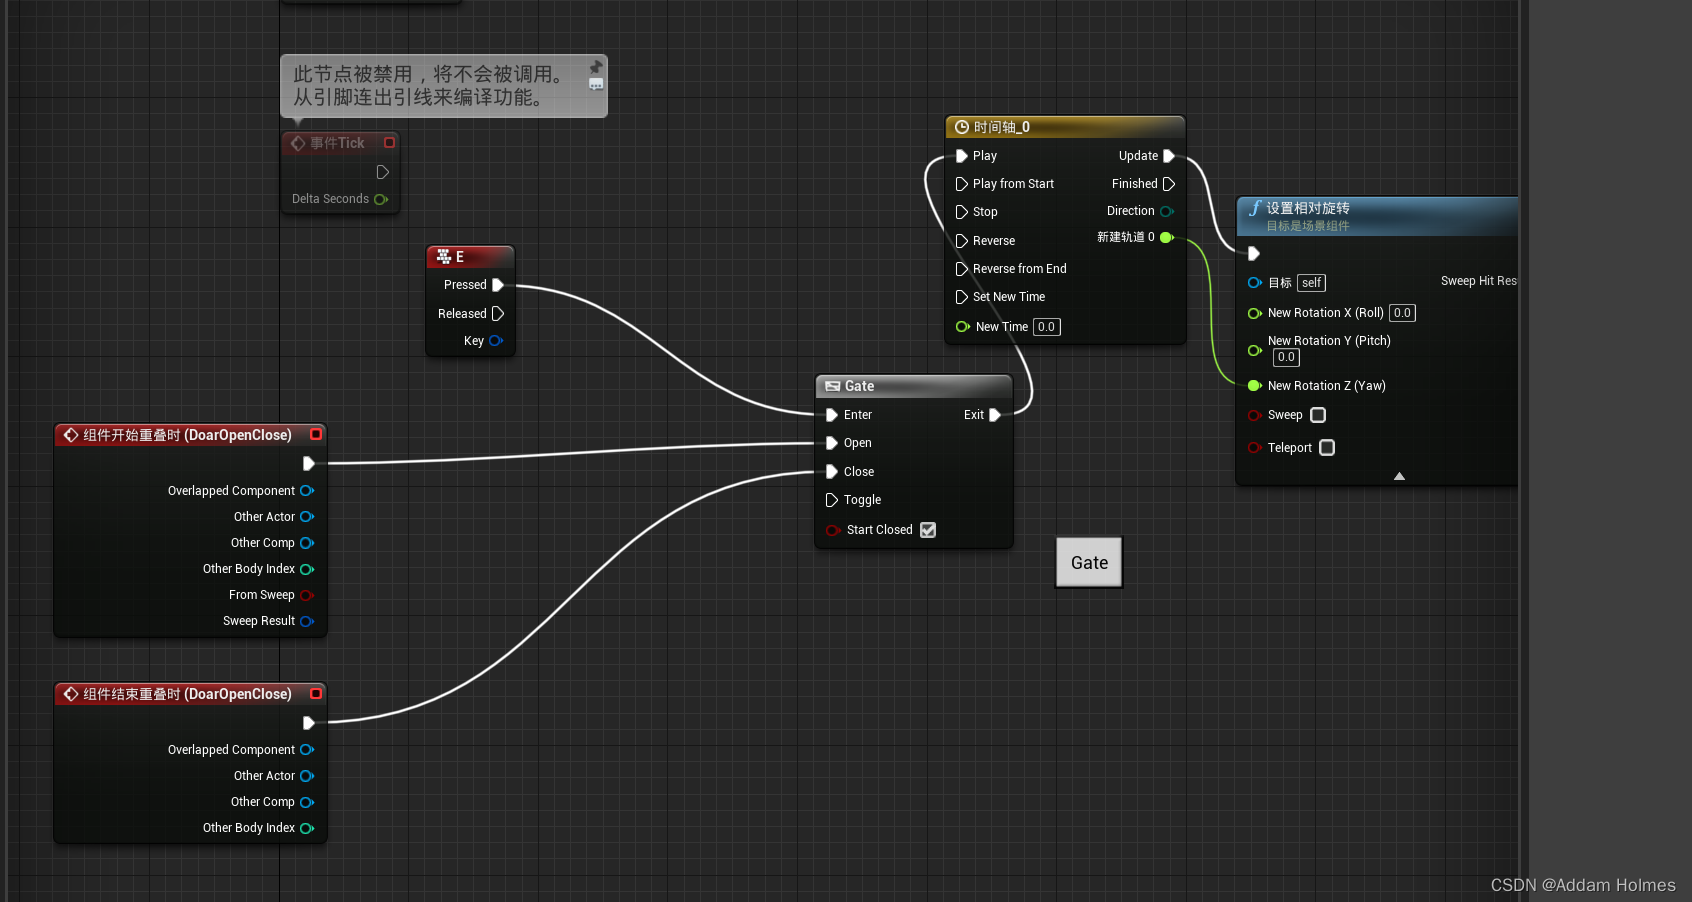Screen dimensions: 1692x902
Task: Click the 新建轨道 0 float output pin
Action: click(1167, 237)
